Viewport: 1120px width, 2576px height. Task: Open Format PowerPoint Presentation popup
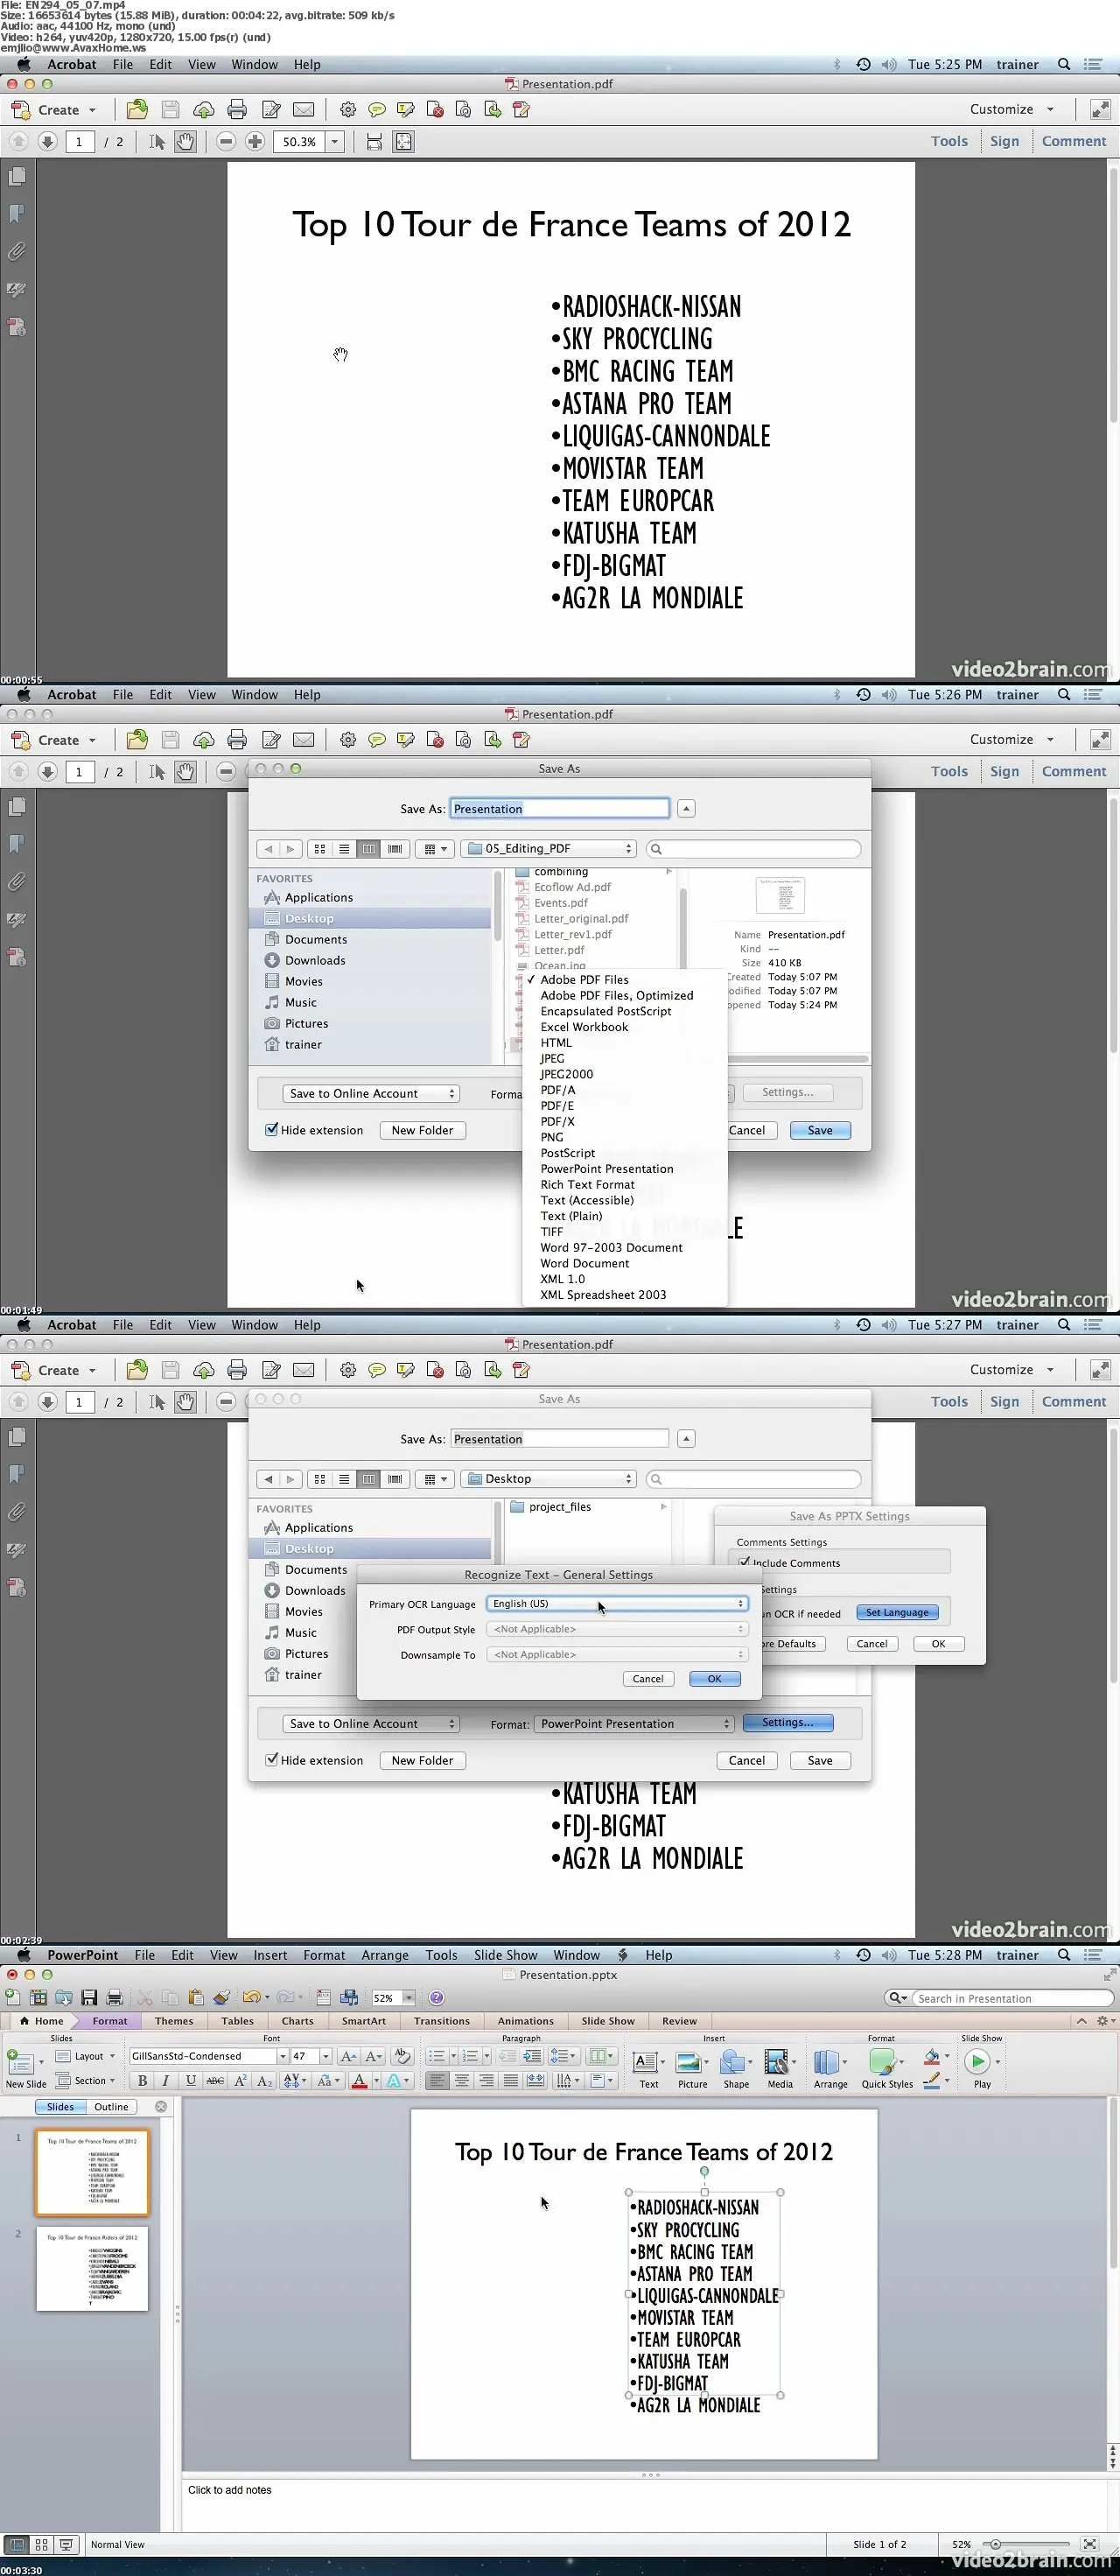634,1723
